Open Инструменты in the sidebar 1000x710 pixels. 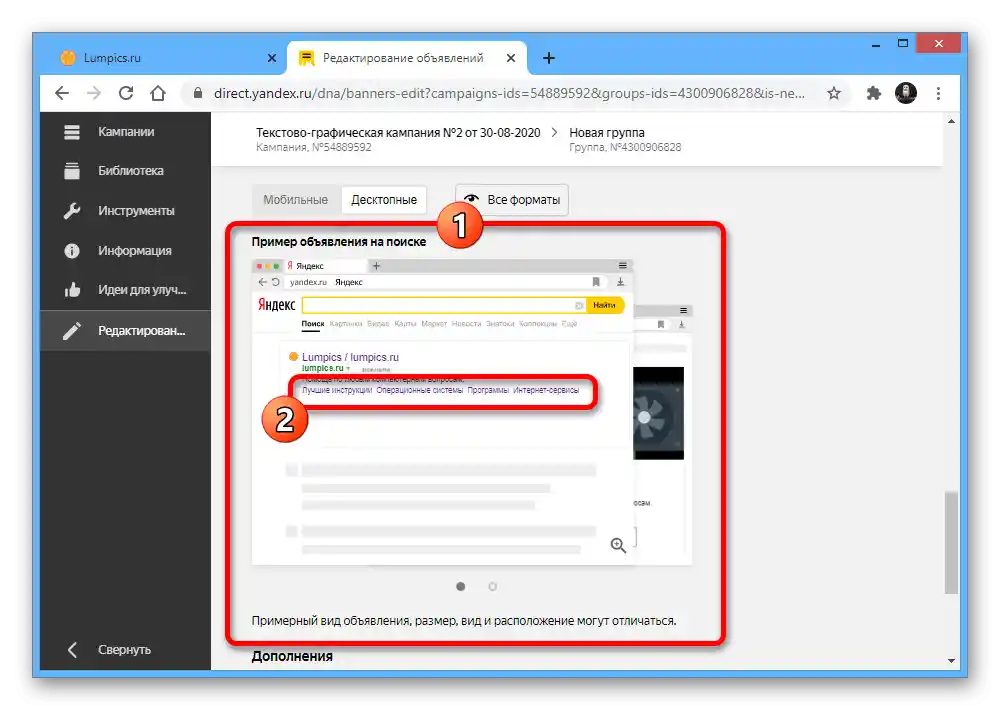pyautogui.click(x=125, y=211)
